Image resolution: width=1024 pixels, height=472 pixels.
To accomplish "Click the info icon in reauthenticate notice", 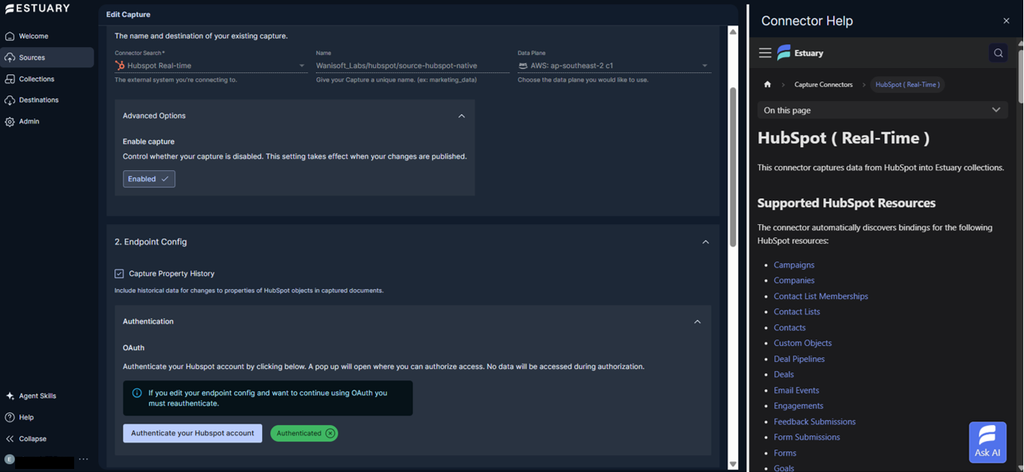I will pos(136,393).
